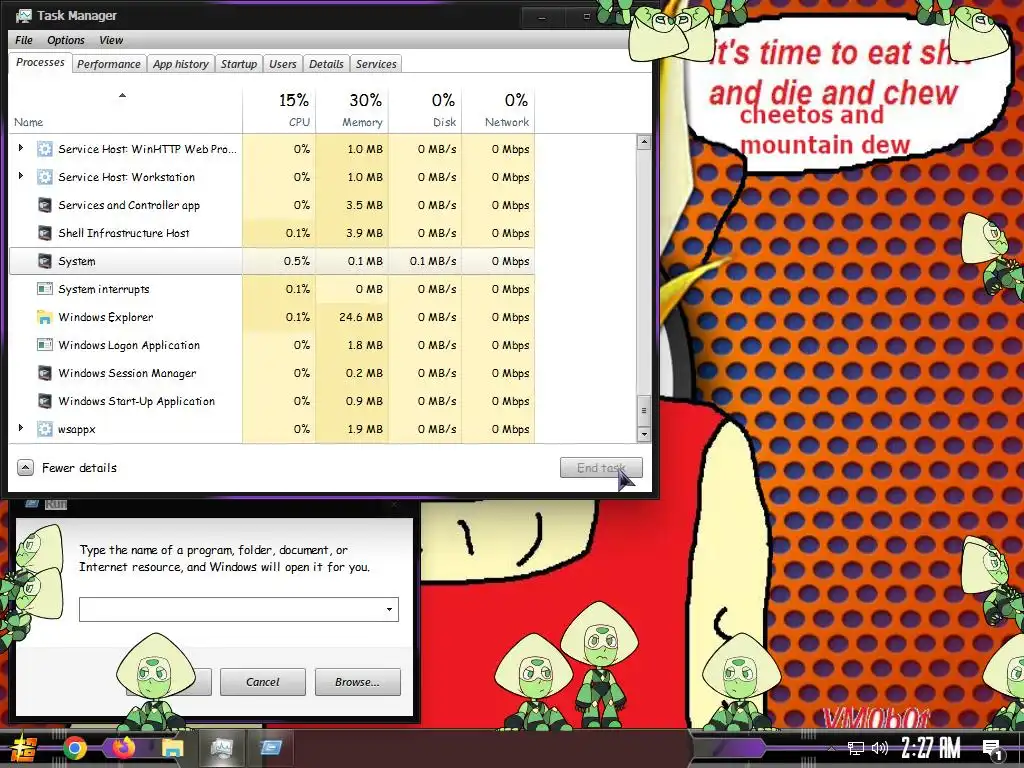Switch to the Users tab
This screenshot has width=1024, height=768.
(x=283, y=64)
